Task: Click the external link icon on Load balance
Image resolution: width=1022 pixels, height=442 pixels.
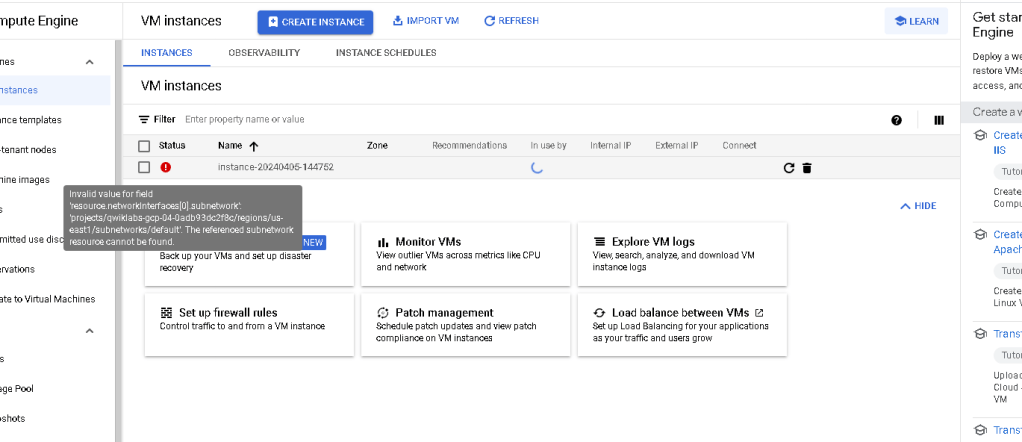Action: pos(759,313)
